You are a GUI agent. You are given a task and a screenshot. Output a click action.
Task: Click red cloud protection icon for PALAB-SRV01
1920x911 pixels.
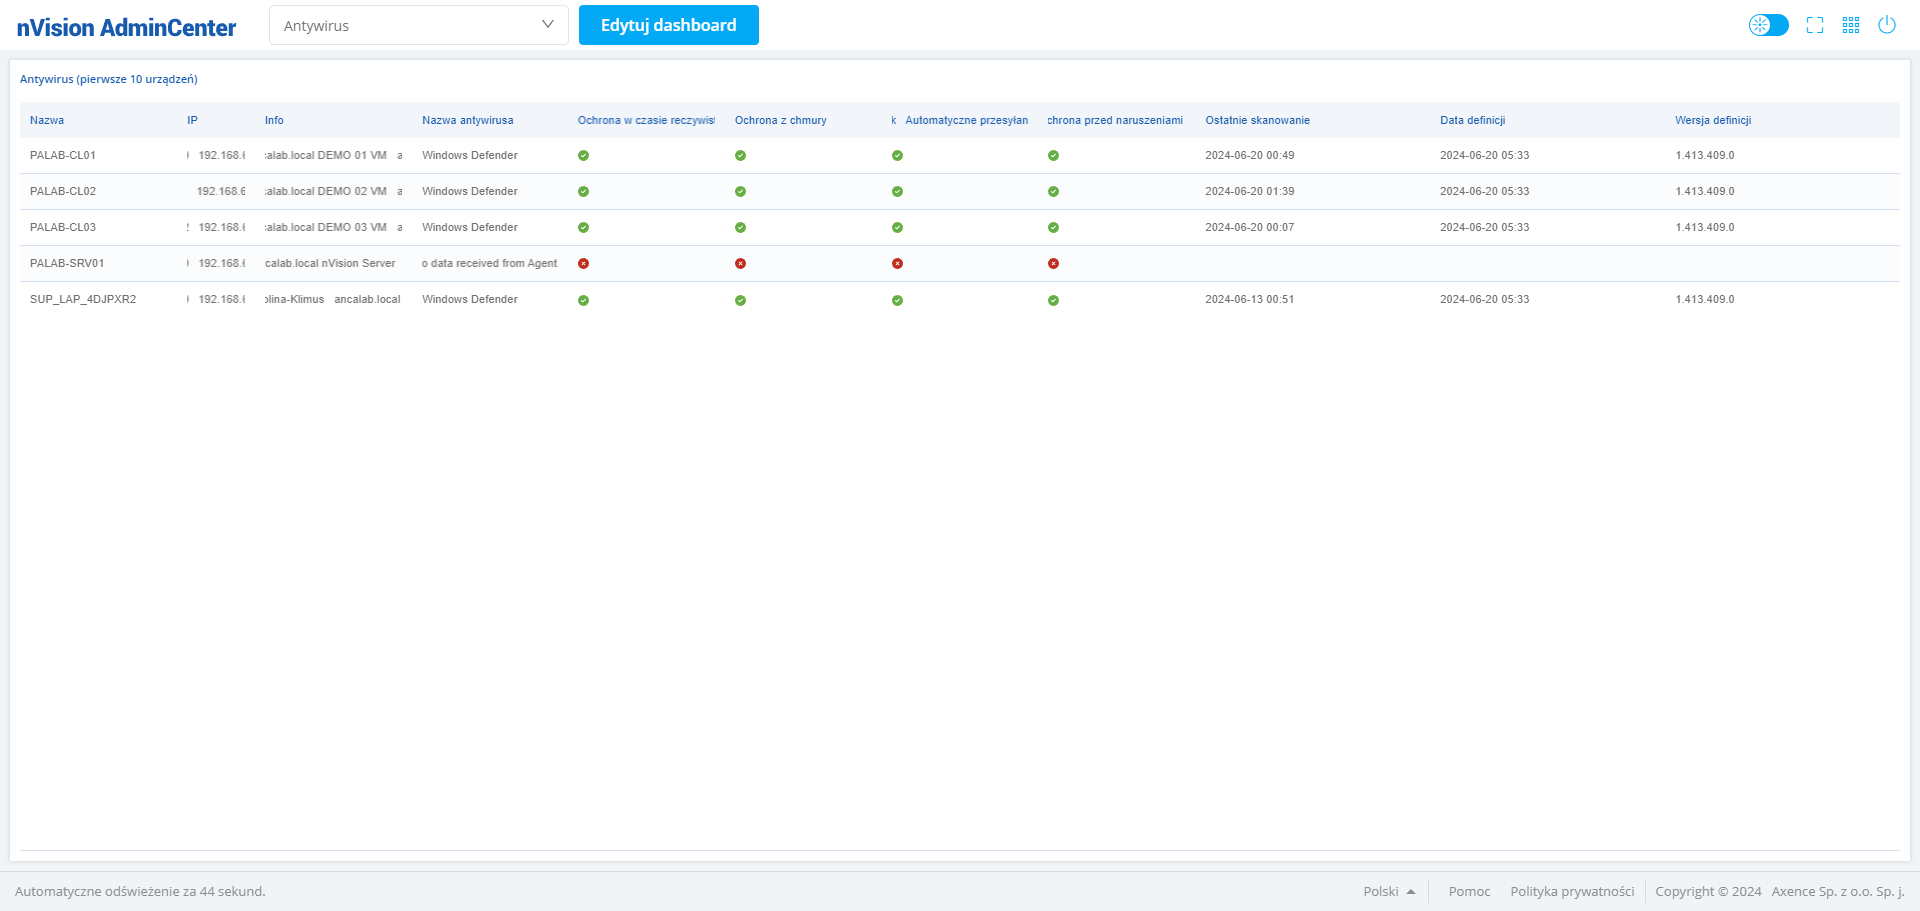[740, 264]
